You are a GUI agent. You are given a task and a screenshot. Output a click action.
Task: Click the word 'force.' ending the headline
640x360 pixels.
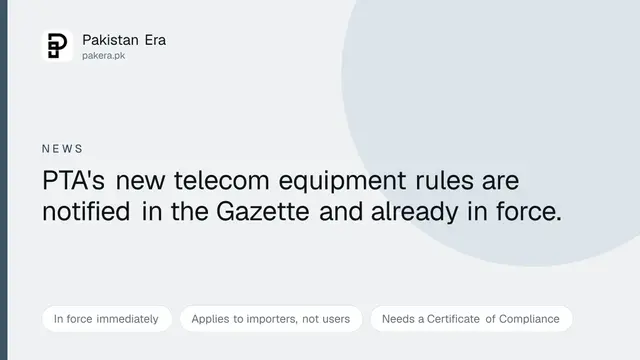[x=529, y=211]
